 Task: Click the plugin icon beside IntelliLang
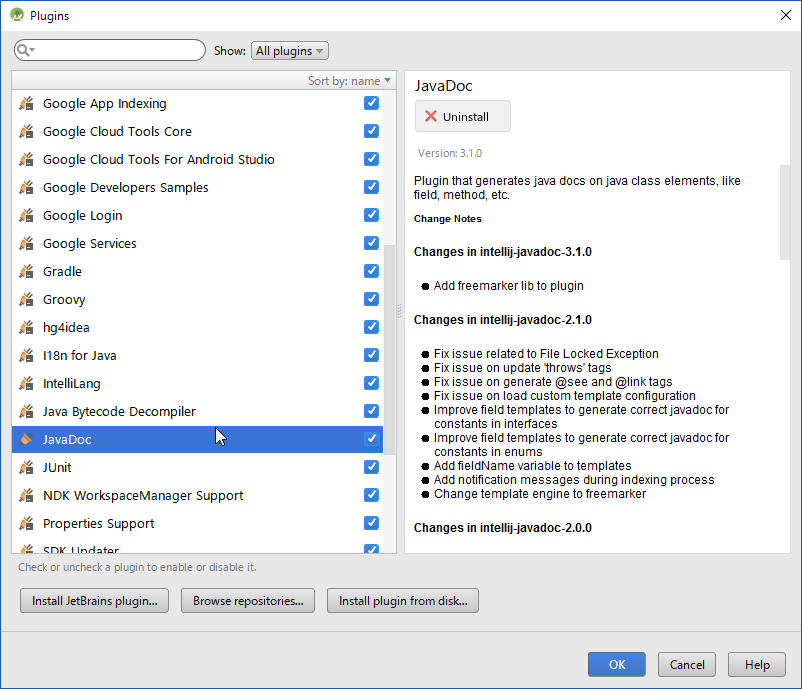coord(27,384)
